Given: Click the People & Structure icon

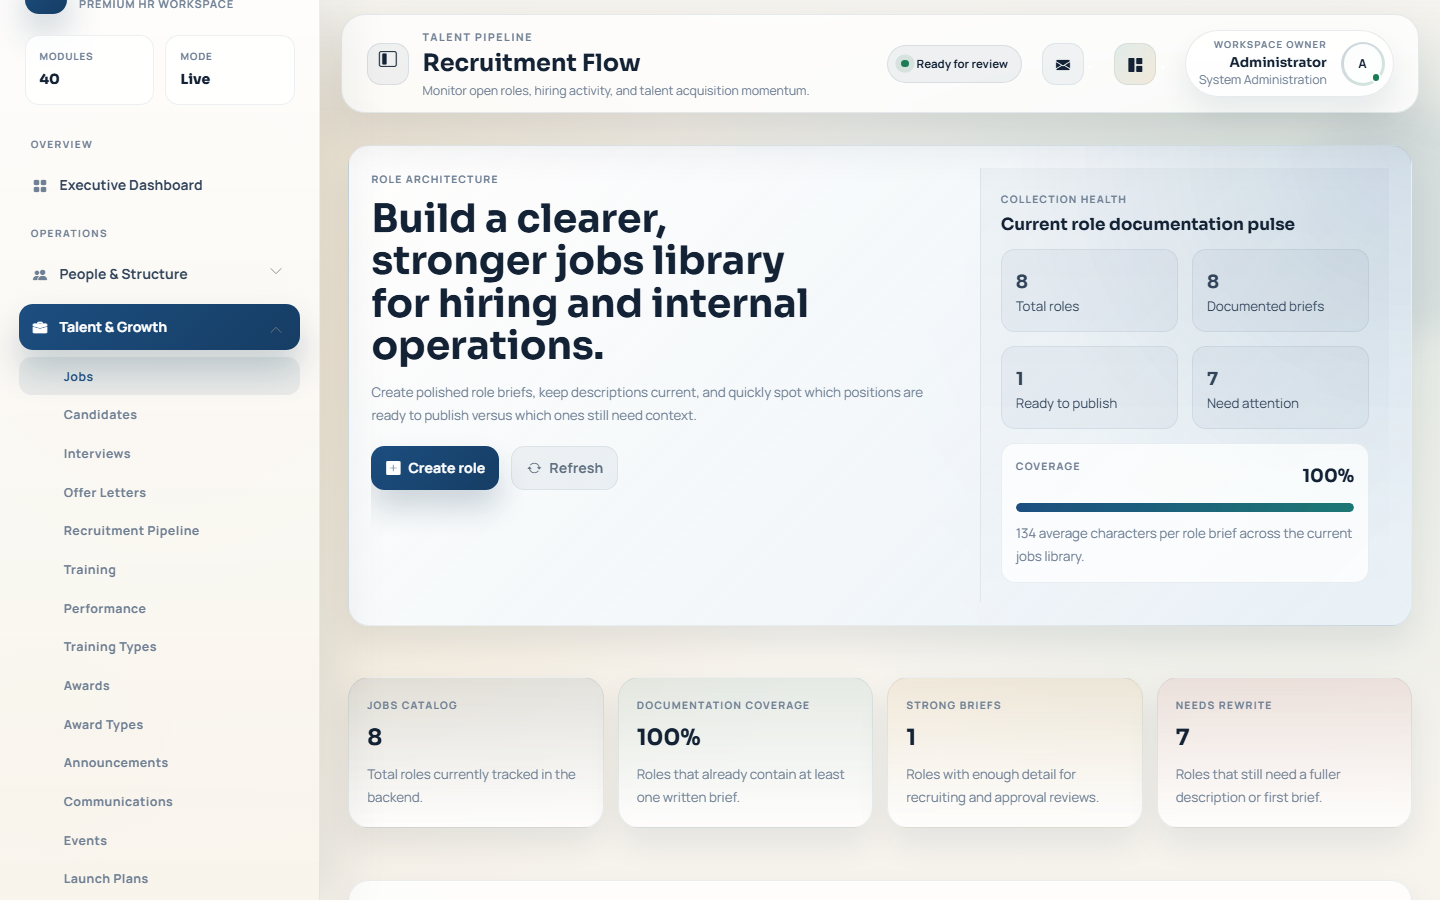Looking at the screenshot, I should coord(40,275).
